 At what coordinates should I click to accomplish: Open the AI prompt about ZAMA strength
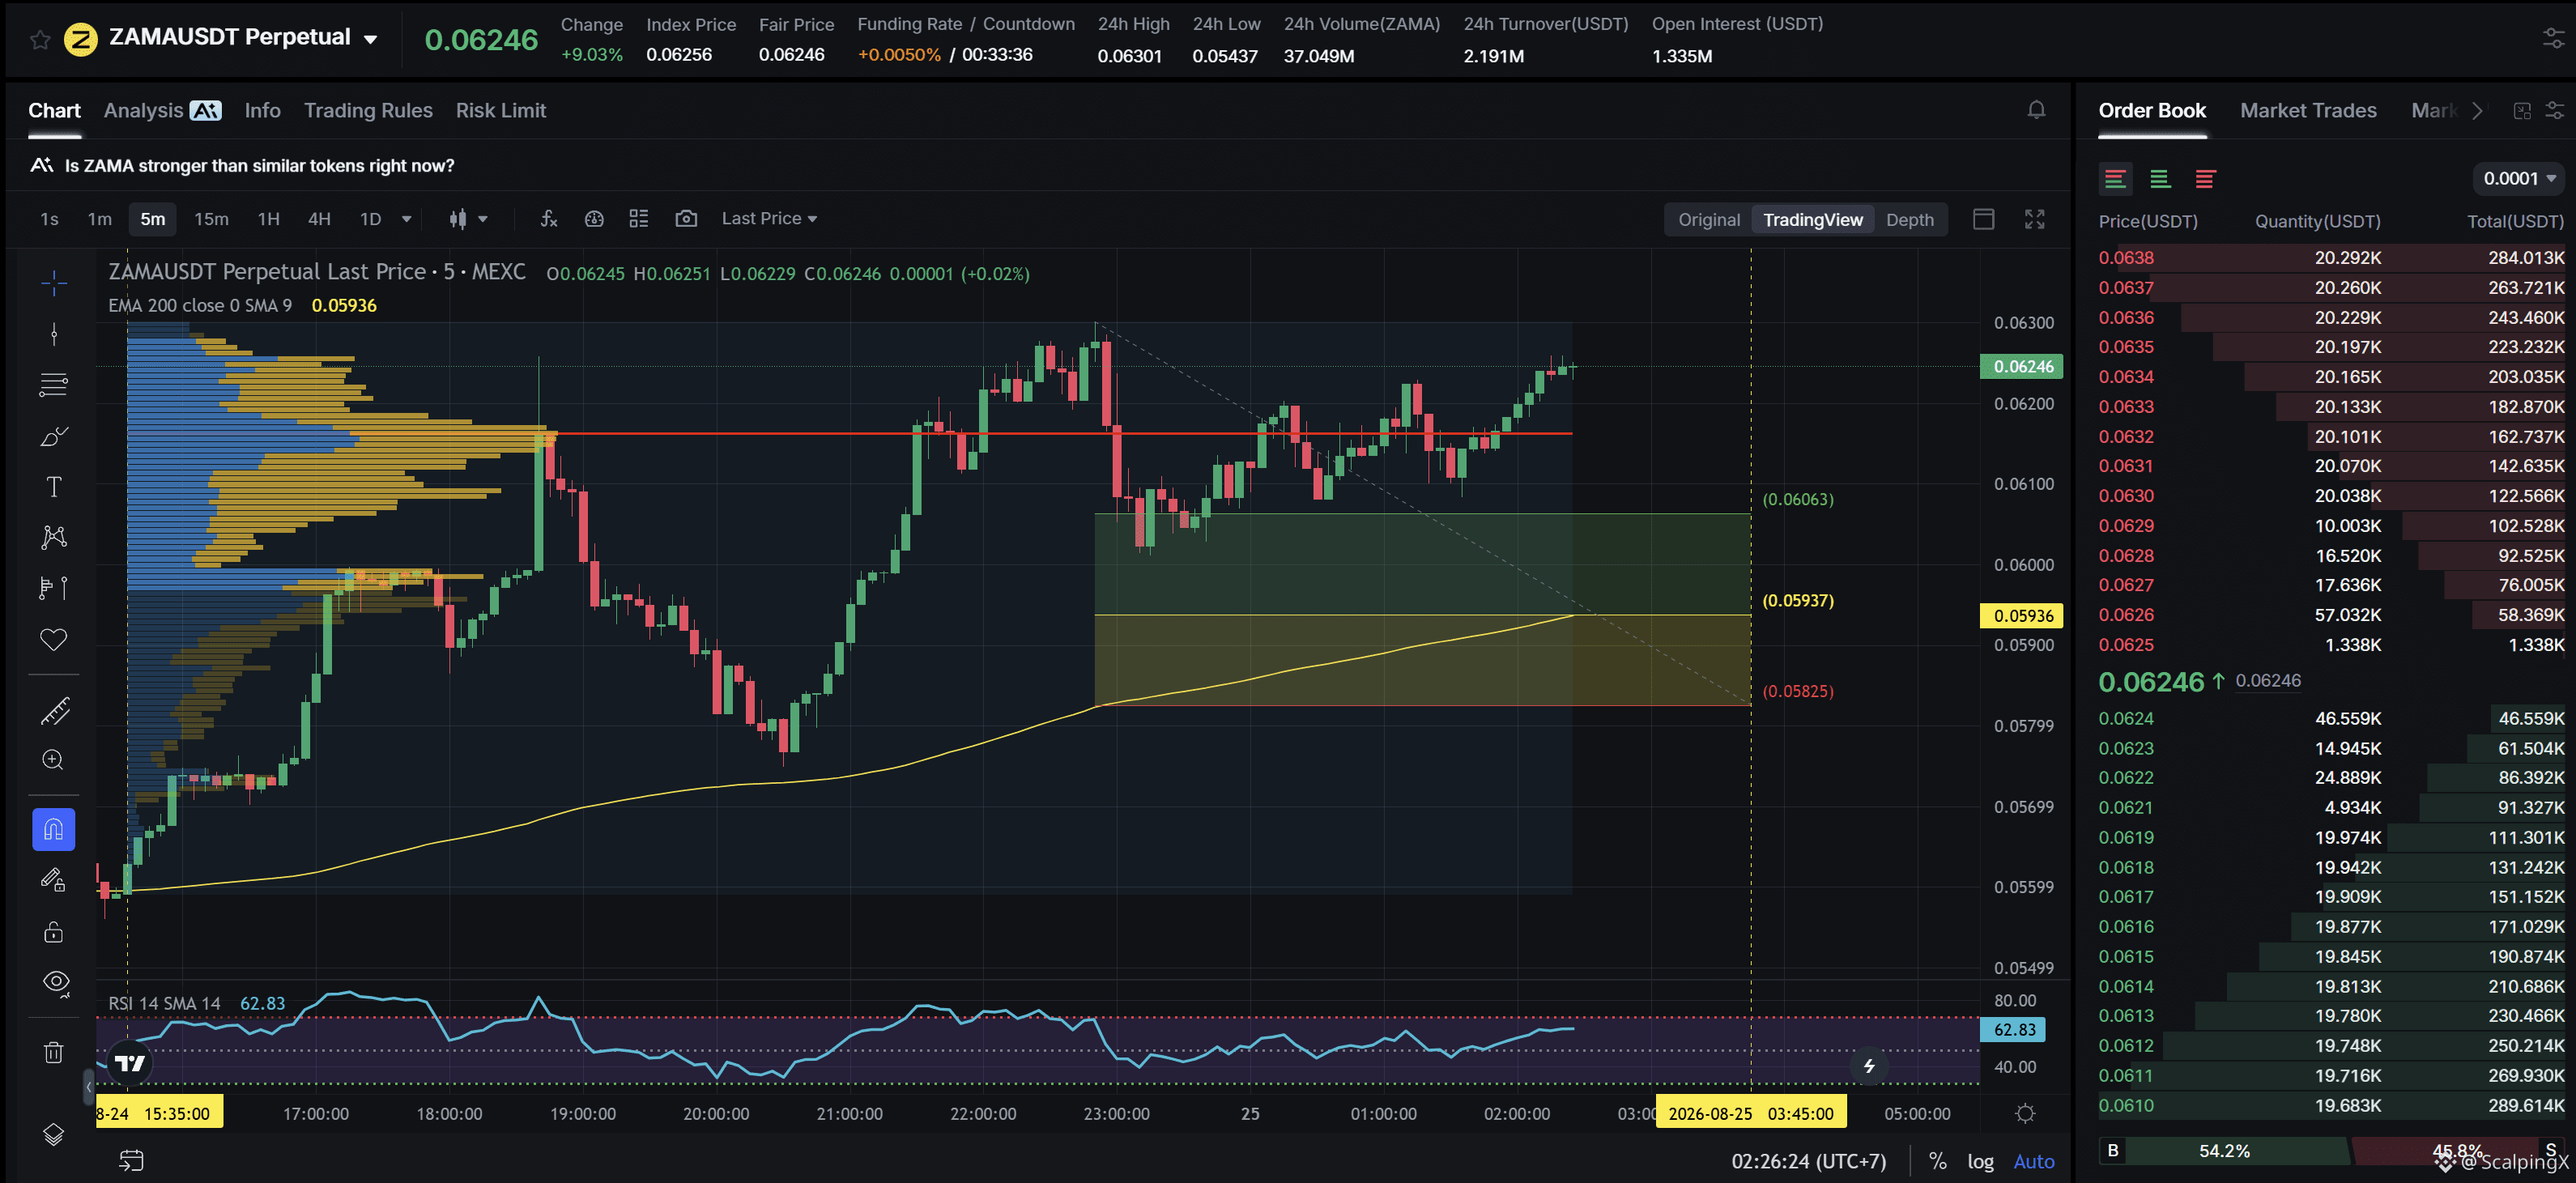(242, 165)
